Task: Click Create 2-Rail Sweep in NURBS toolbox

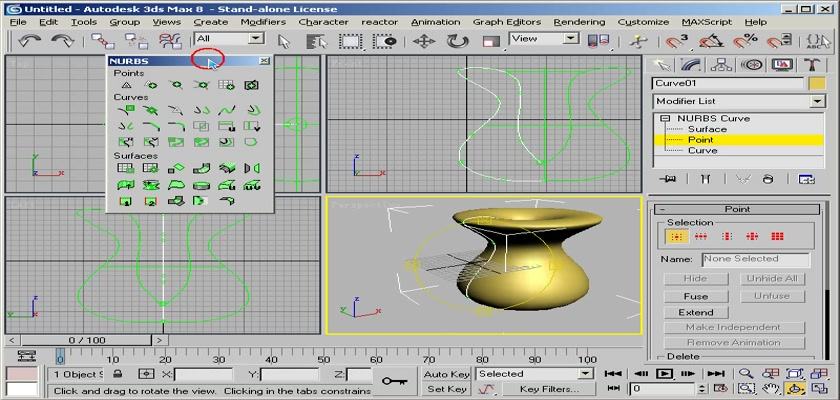Action: [x=151, y=201]
